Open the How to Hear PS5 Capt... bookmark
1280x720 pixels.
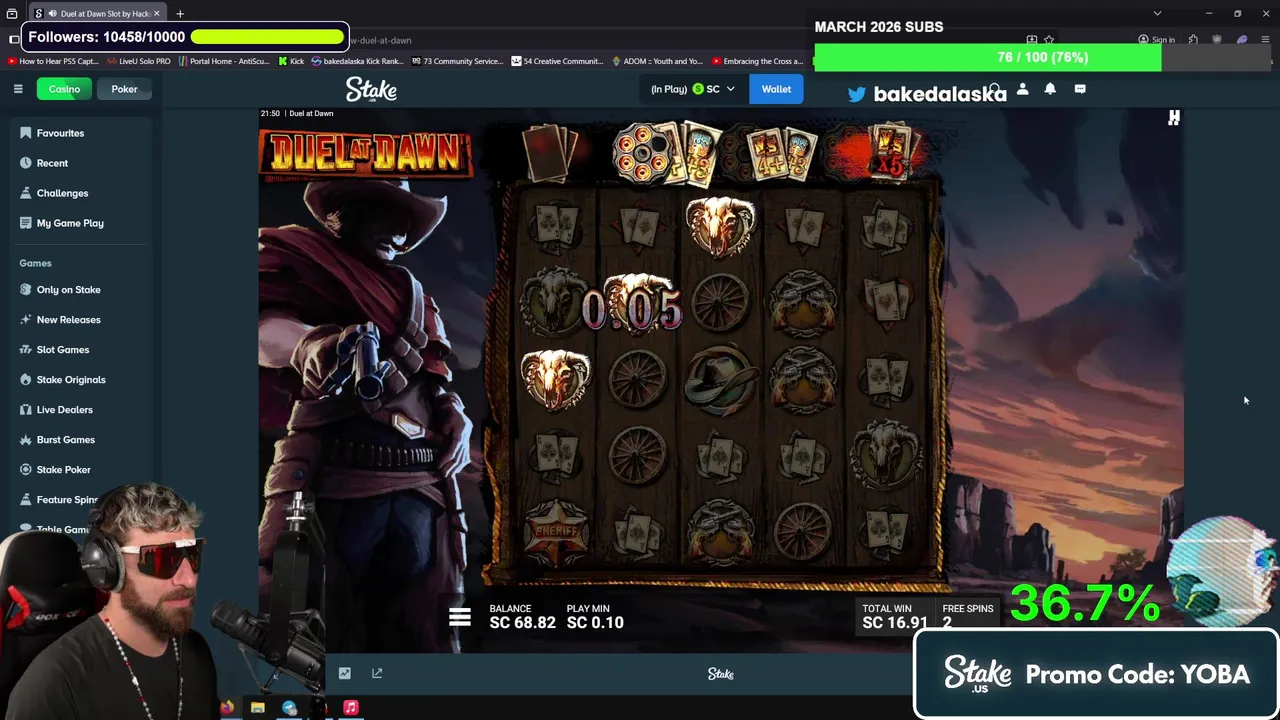(x=53, y=61)
